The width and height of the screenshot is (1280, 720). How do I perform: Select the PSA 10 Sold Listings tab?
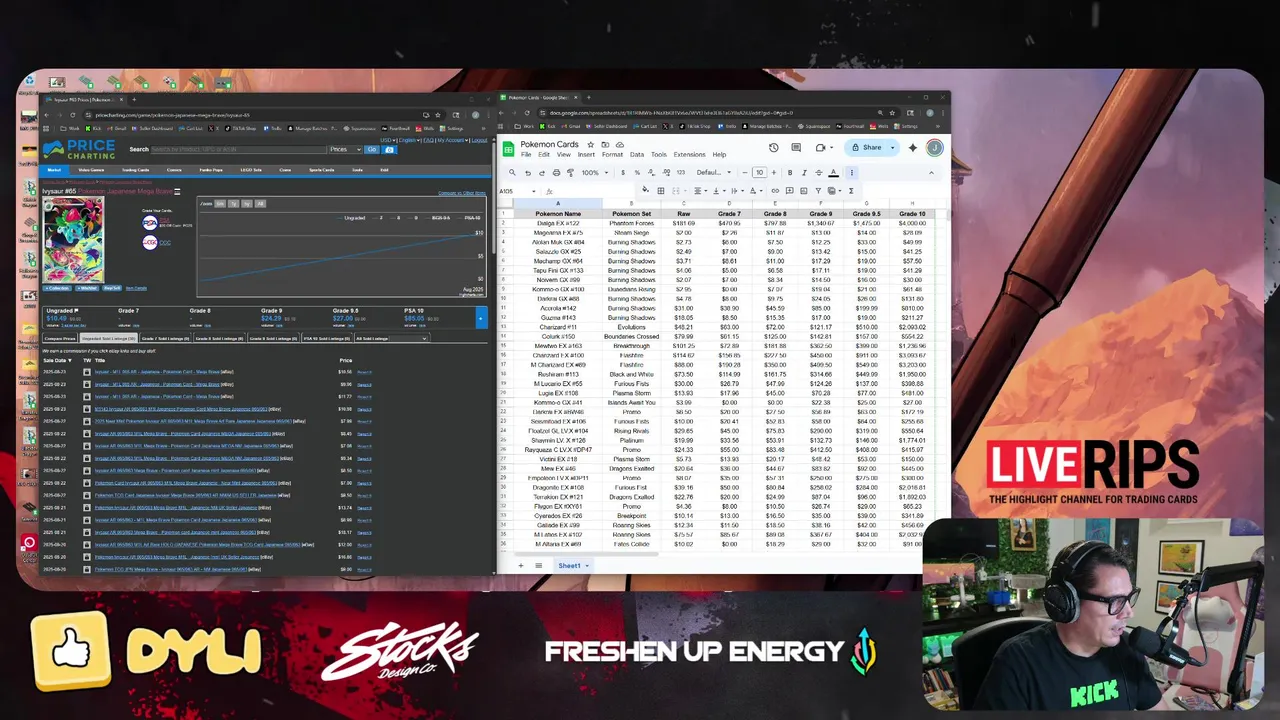pyautogui.click(x=327, y=338)
